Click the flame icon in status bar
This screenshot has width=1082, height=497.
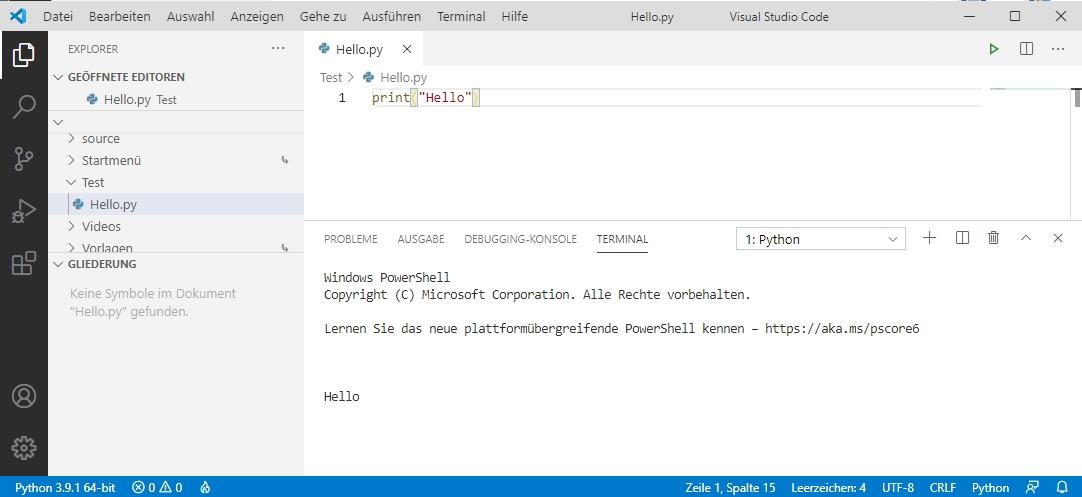pyautogui.click(x=205, y=487)
